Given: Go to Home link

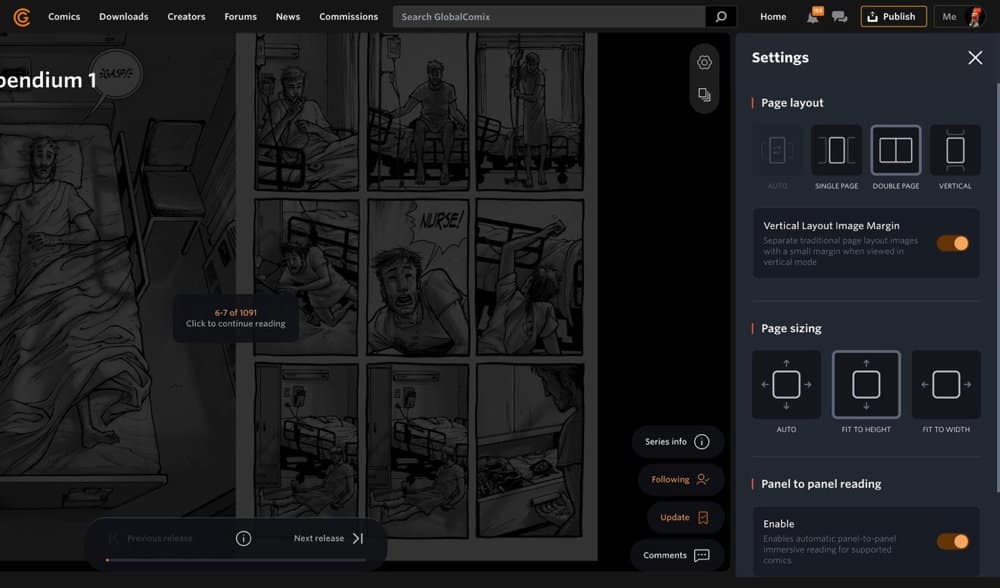Looking at the screenshot, I should point(773,17).
